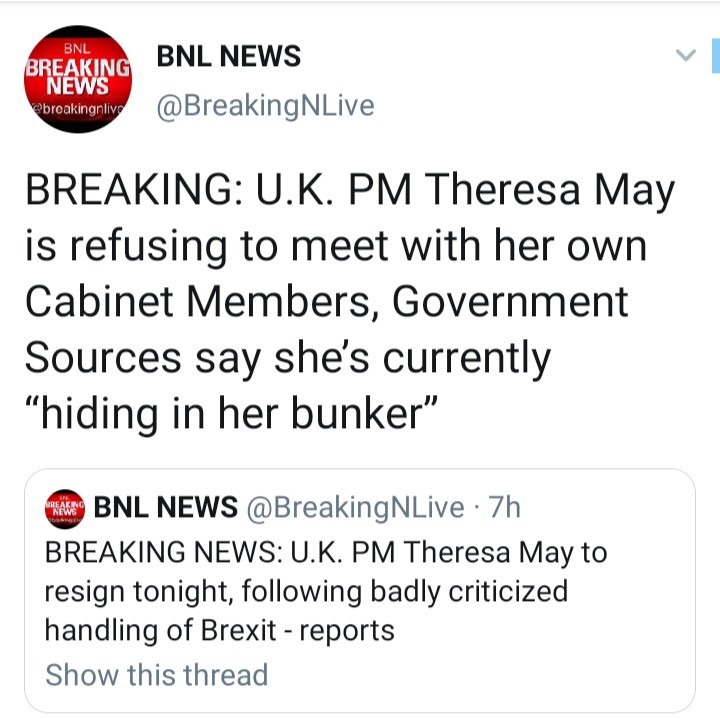Click the 7h timestamp on the quoted tweet
The height and width of the screenshot is (724, 720).
pyautogui.click(x=507, y=509)
